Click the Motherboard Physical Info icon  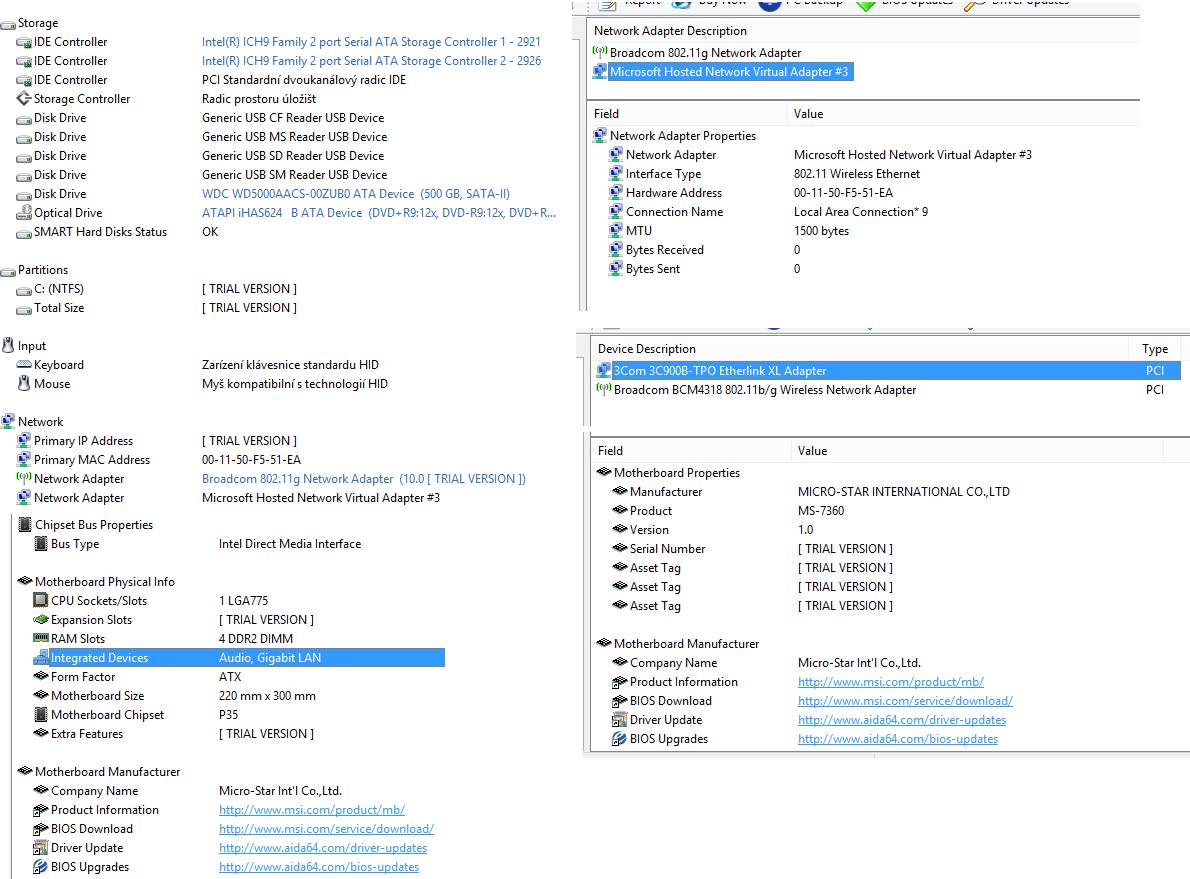tap(25, 581)
